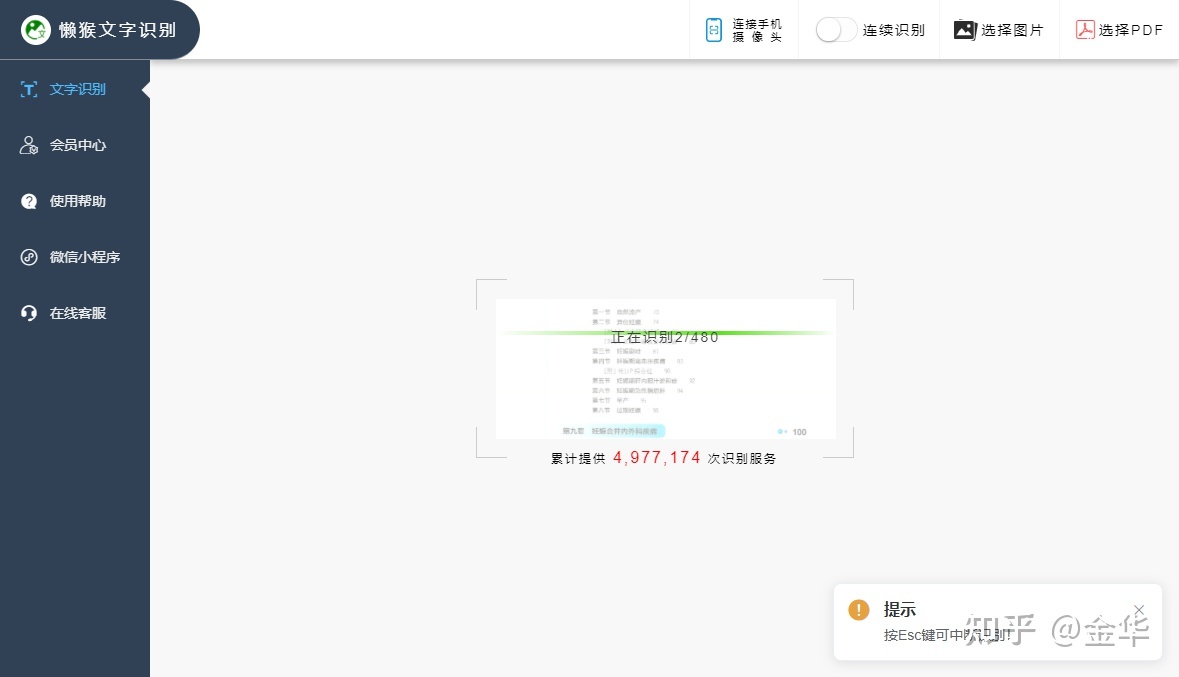Viewport: 1179px width, 677px height.
Task: Click the 在线客服 headset icon
Action: (29, 313)
